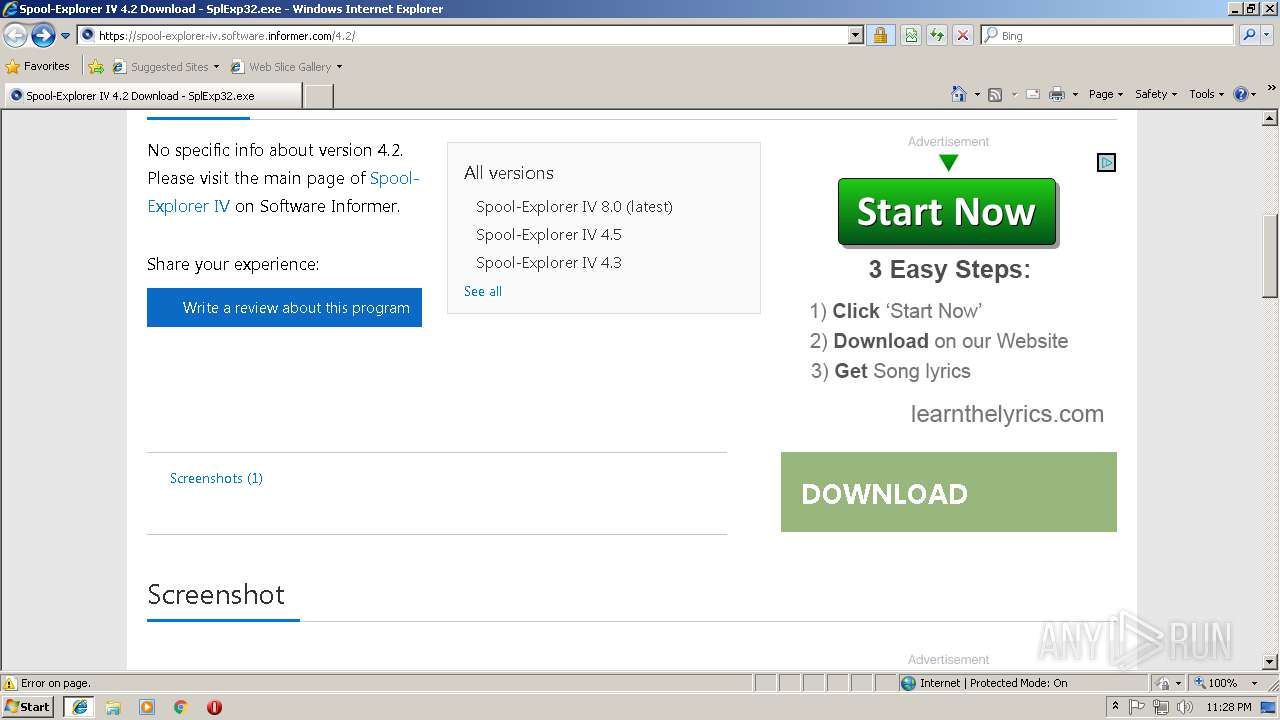1280x720 pixels.
Task: Click the magnifier Search button
Action: [1249, 35]
